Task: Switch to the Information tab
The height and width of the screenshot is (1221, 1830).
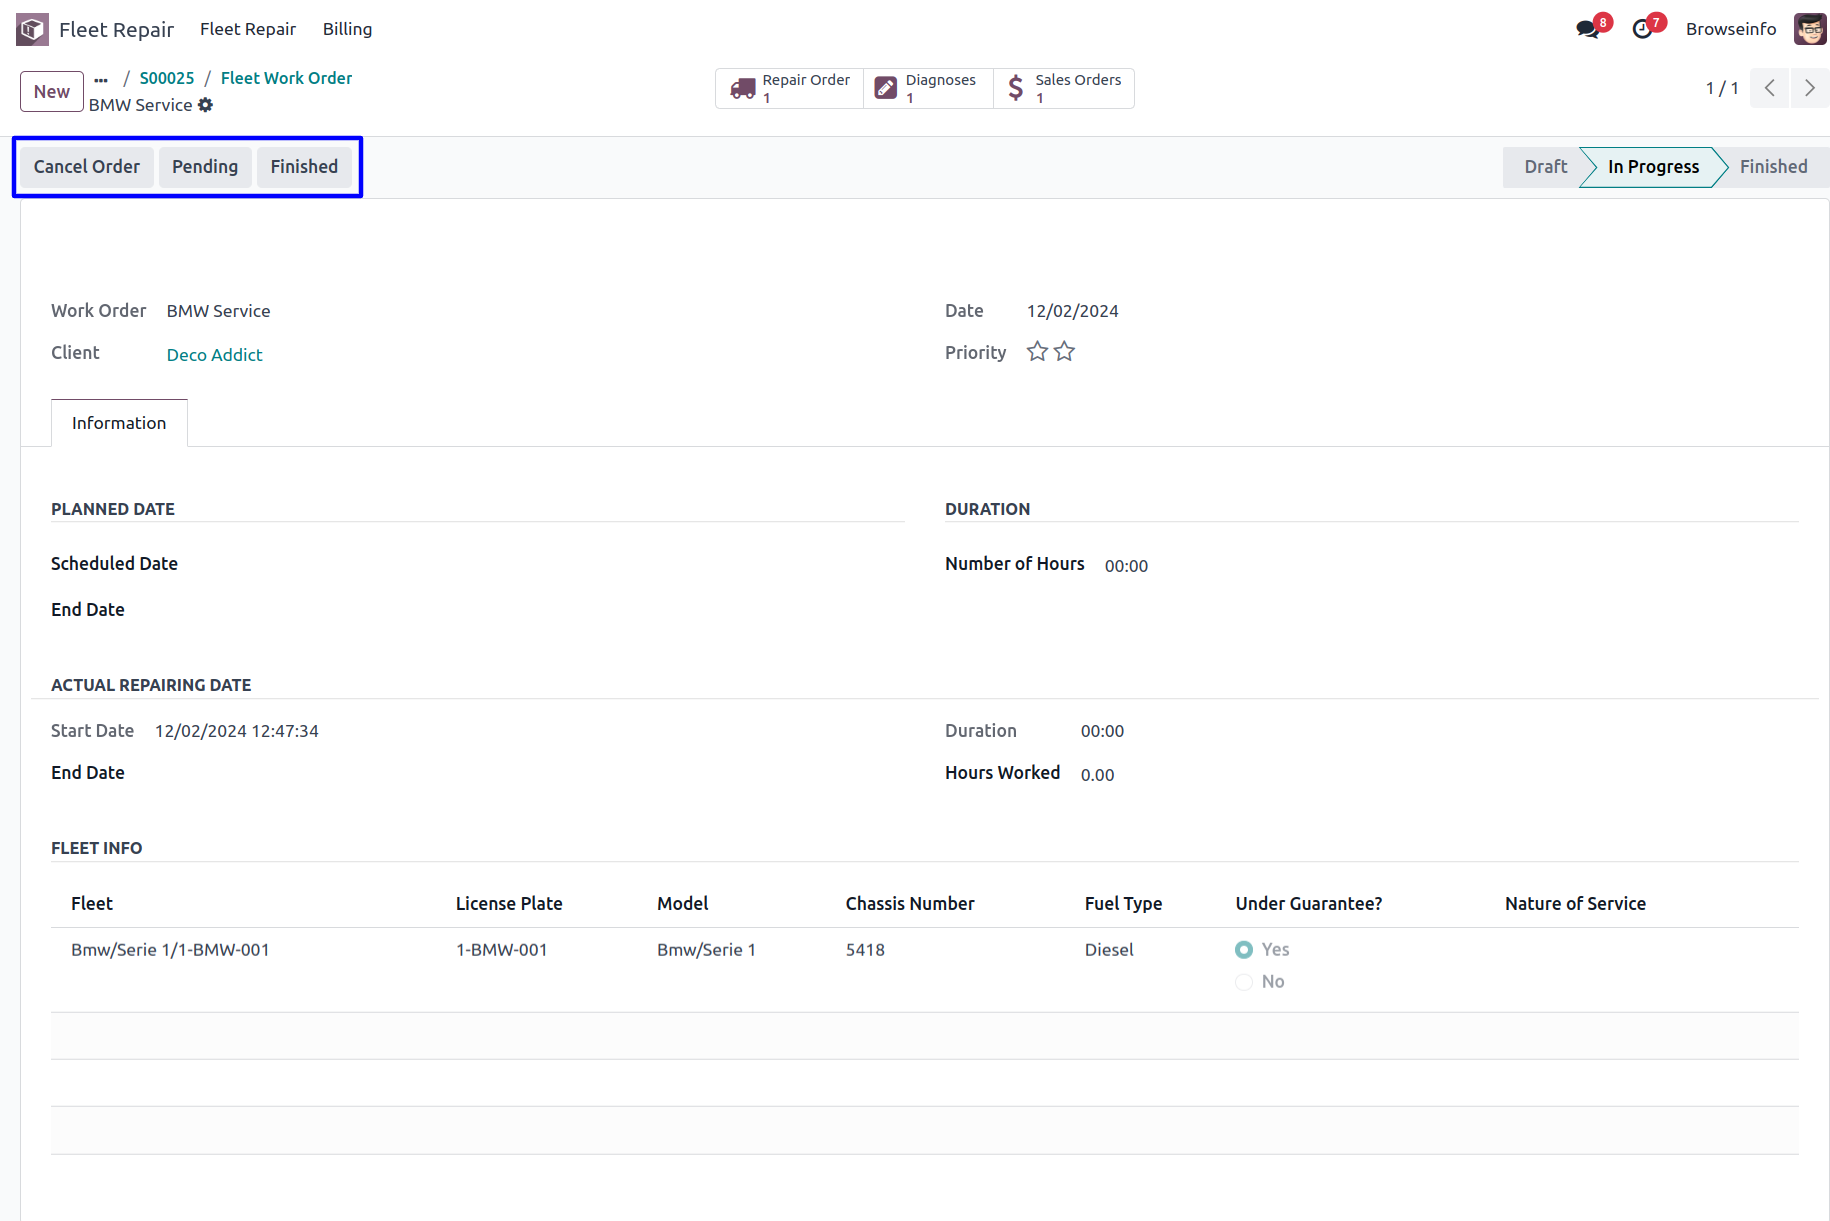Action: (x=119, y=423)
